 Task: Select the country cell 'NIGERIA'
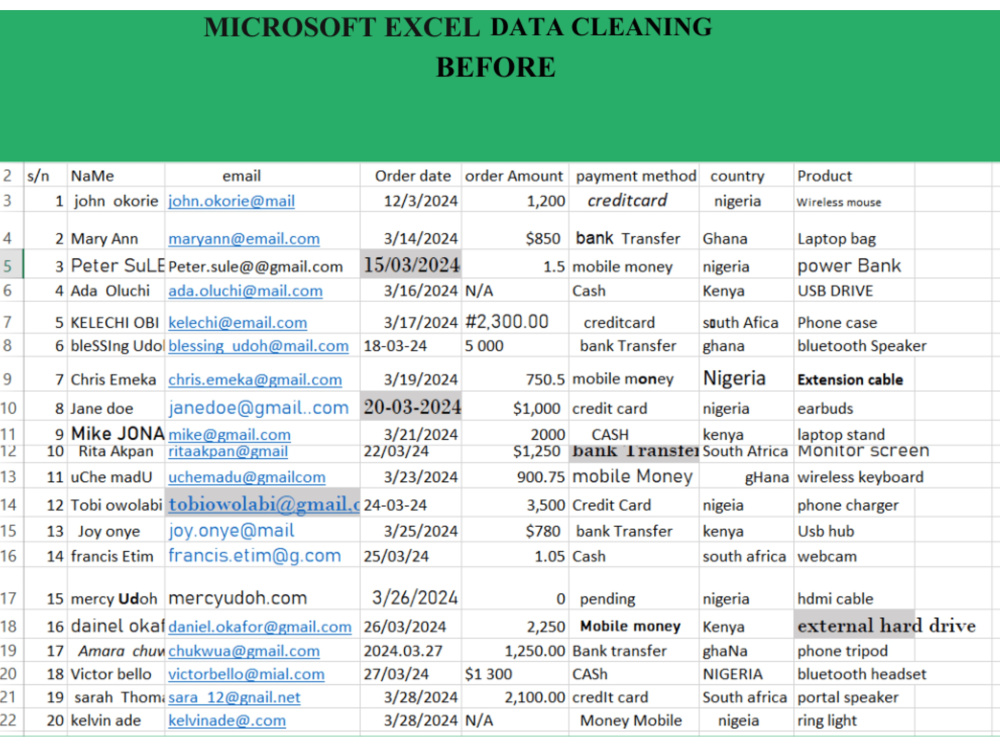(746, 673)
